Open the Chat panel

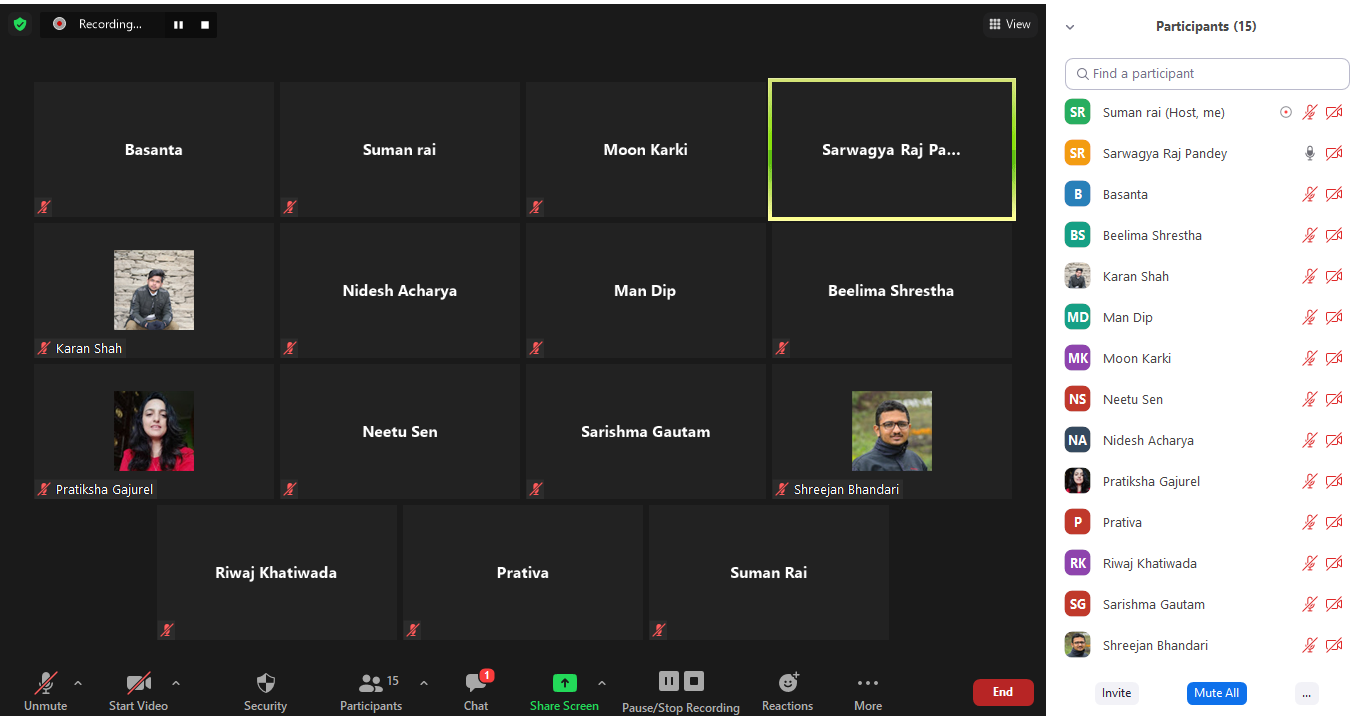tap(476, 684)
